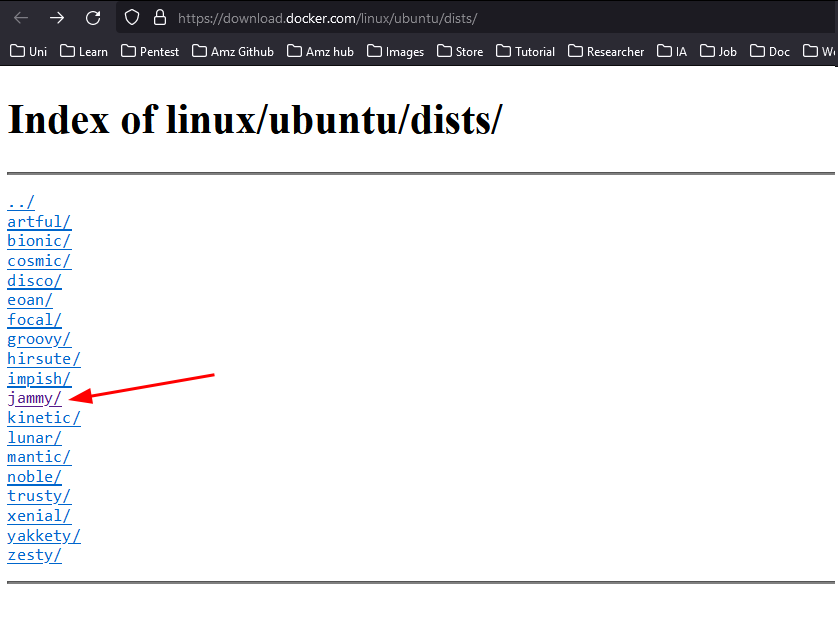Open the lunar/ directory link
The image size is (838, 617).
click(x=34, y=437)
